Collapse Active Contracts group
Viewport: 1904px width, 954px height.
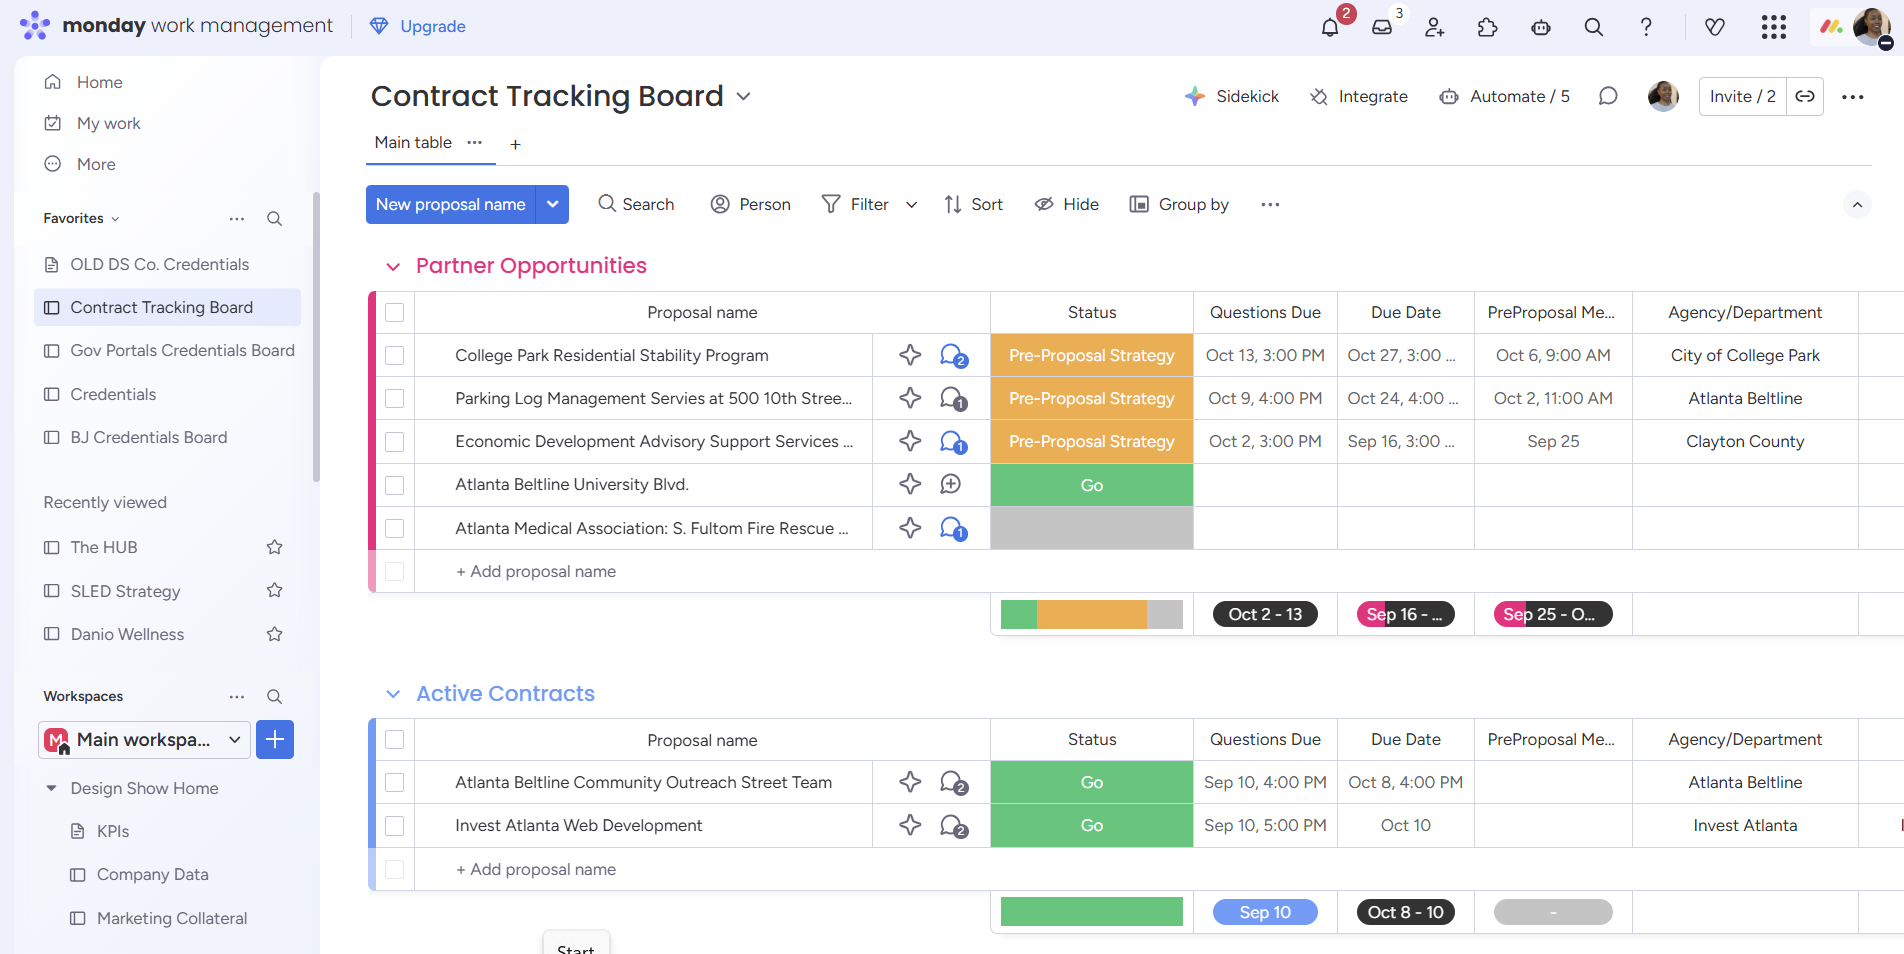(x=393, y=694)
